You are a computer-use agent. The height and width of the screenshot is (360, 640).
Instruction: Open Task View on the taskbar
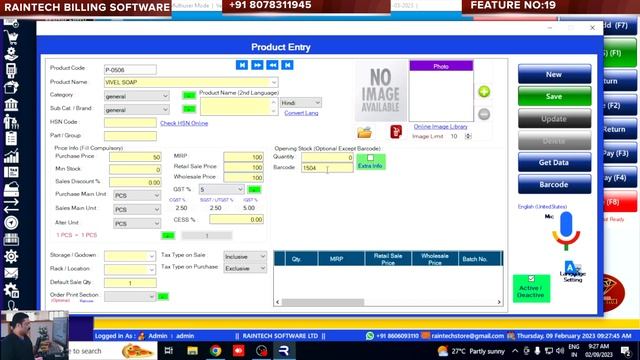click(x=169, y=351)
